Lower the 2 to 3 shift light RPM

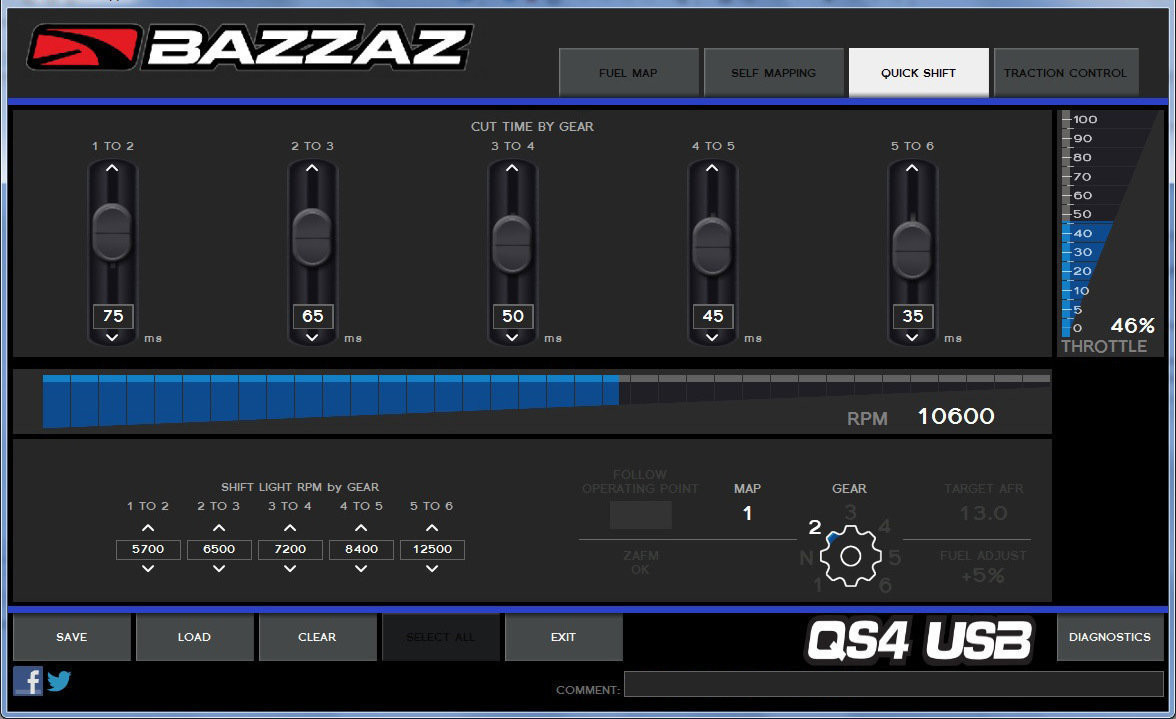pos(219,569)
